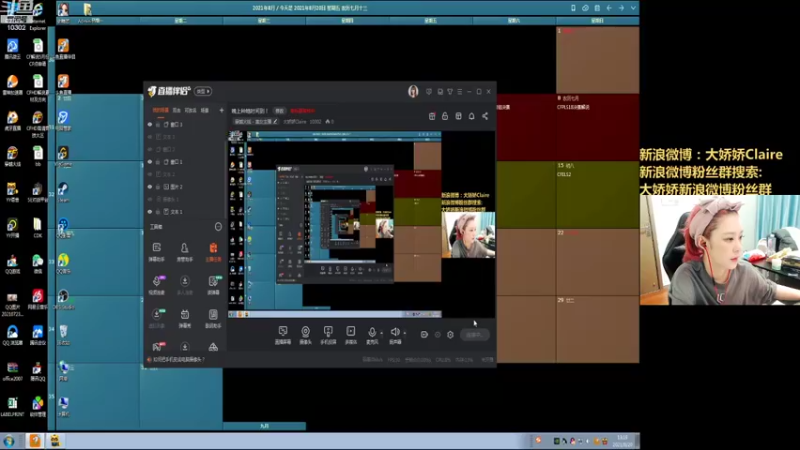Select day 15 cell in desktop calendar
This screenshot has width=800, height=450.
pos(597,195)
